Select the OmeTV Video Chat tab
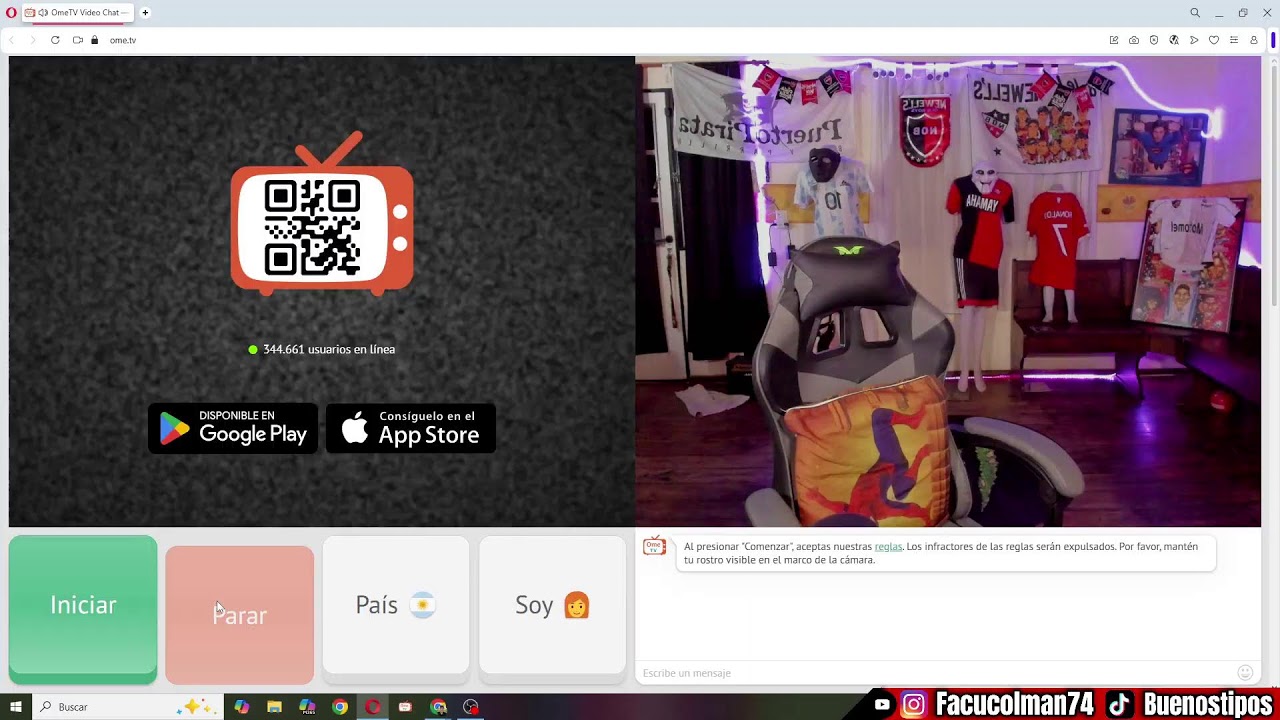This screenshot has width=1280, height=720. [79, 13]
